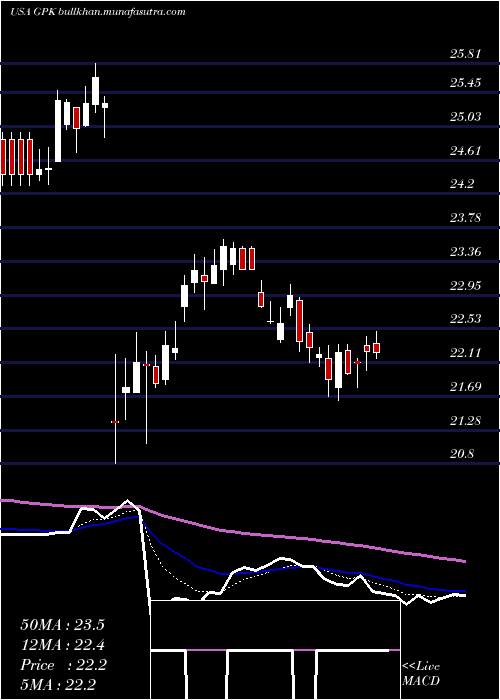500x700 pixels.
Task: Click the 20.8 price axis label
Action: (x=462, y=454)
